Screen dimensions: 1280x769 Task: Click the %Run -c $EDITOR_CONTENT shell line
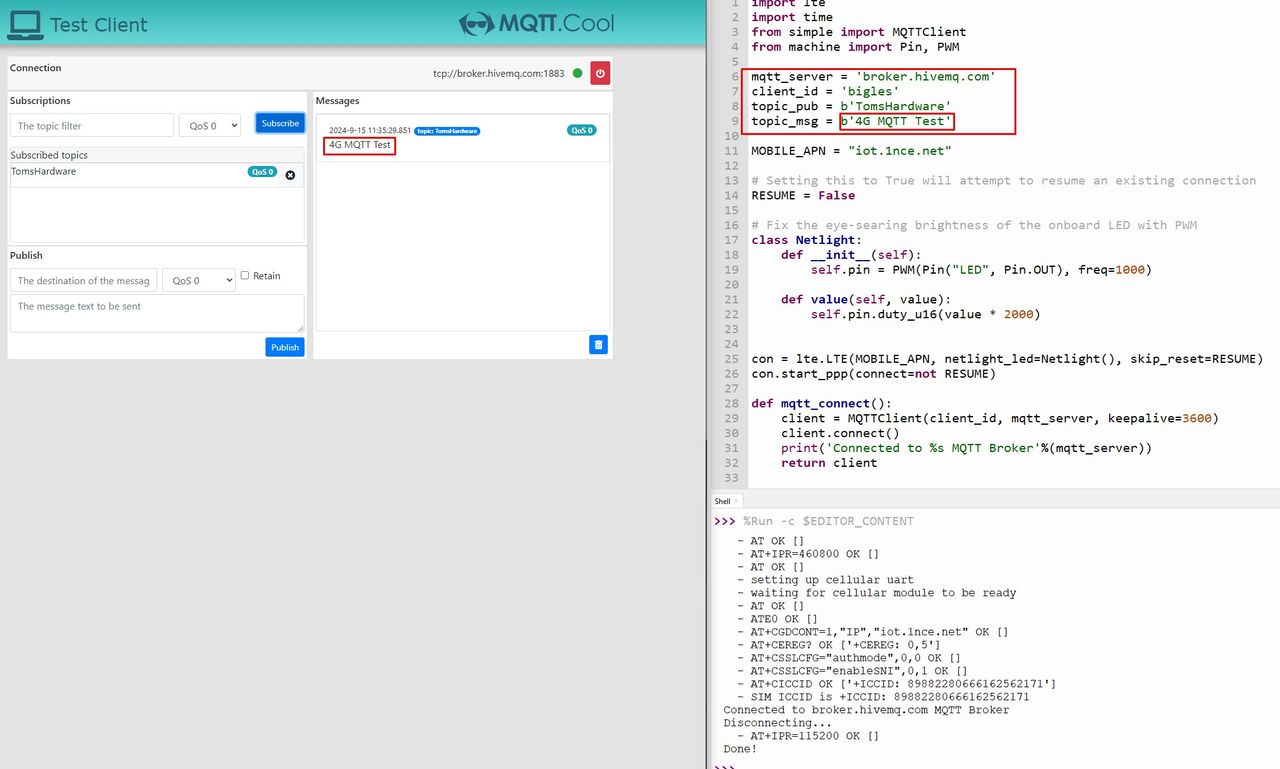coord(828,521)
